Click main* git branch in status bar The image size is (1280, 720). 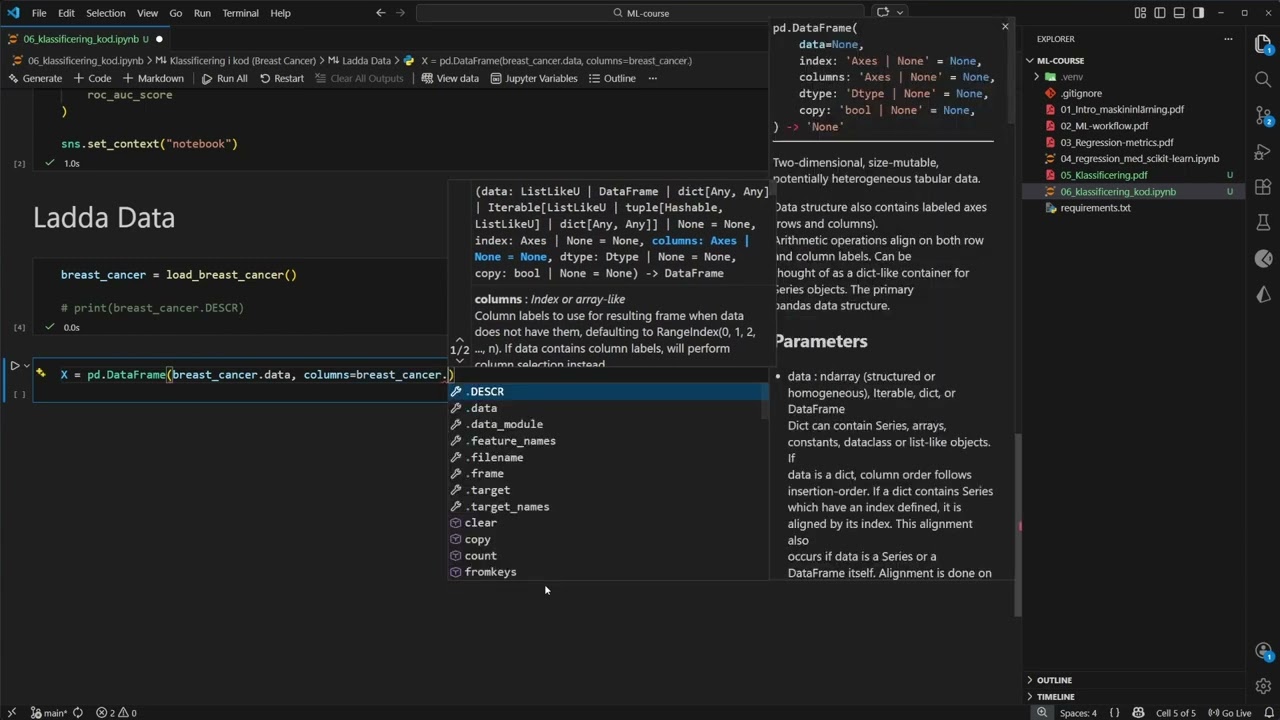(48, 713)
